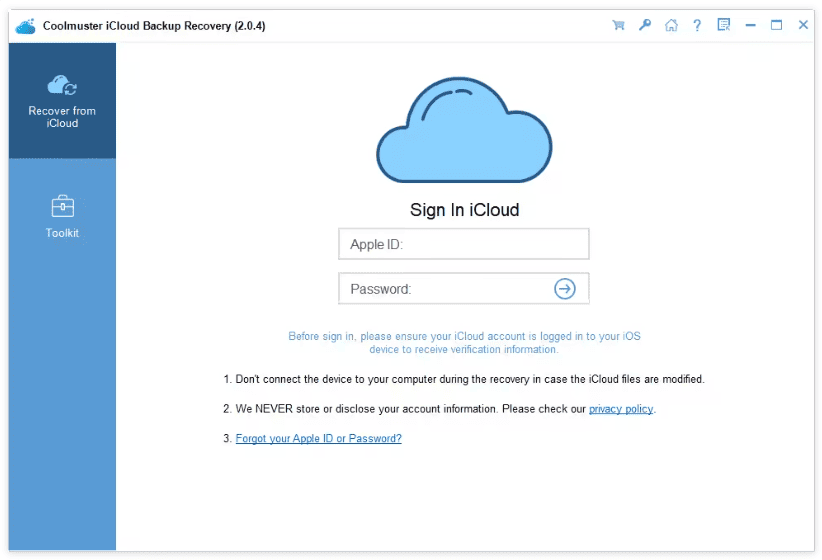Maximize the Coolmuster window
Viewport: 822px width, 560px height.
click(776, 25)
